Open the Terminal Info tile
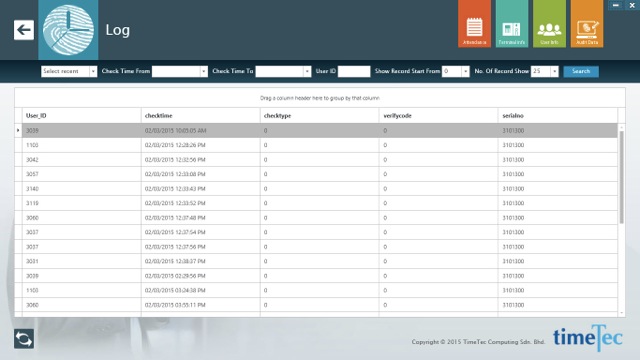The width and height of the screenshot is (640, 360). [x=512, y=24]
